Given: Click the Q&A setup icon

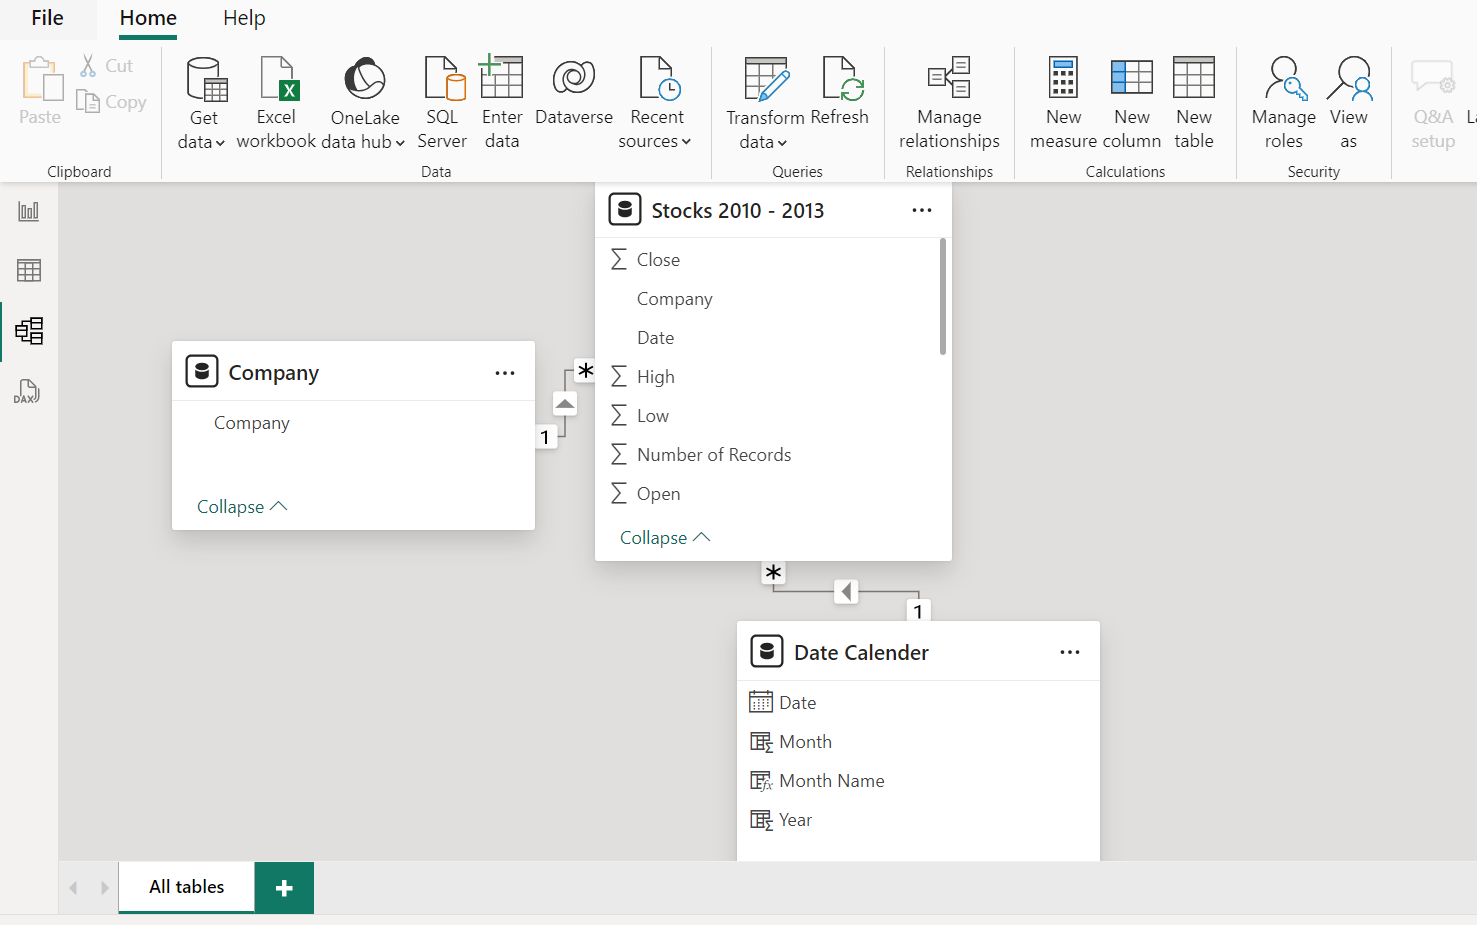Looking at the screenshot, I should click(1432, 77).
